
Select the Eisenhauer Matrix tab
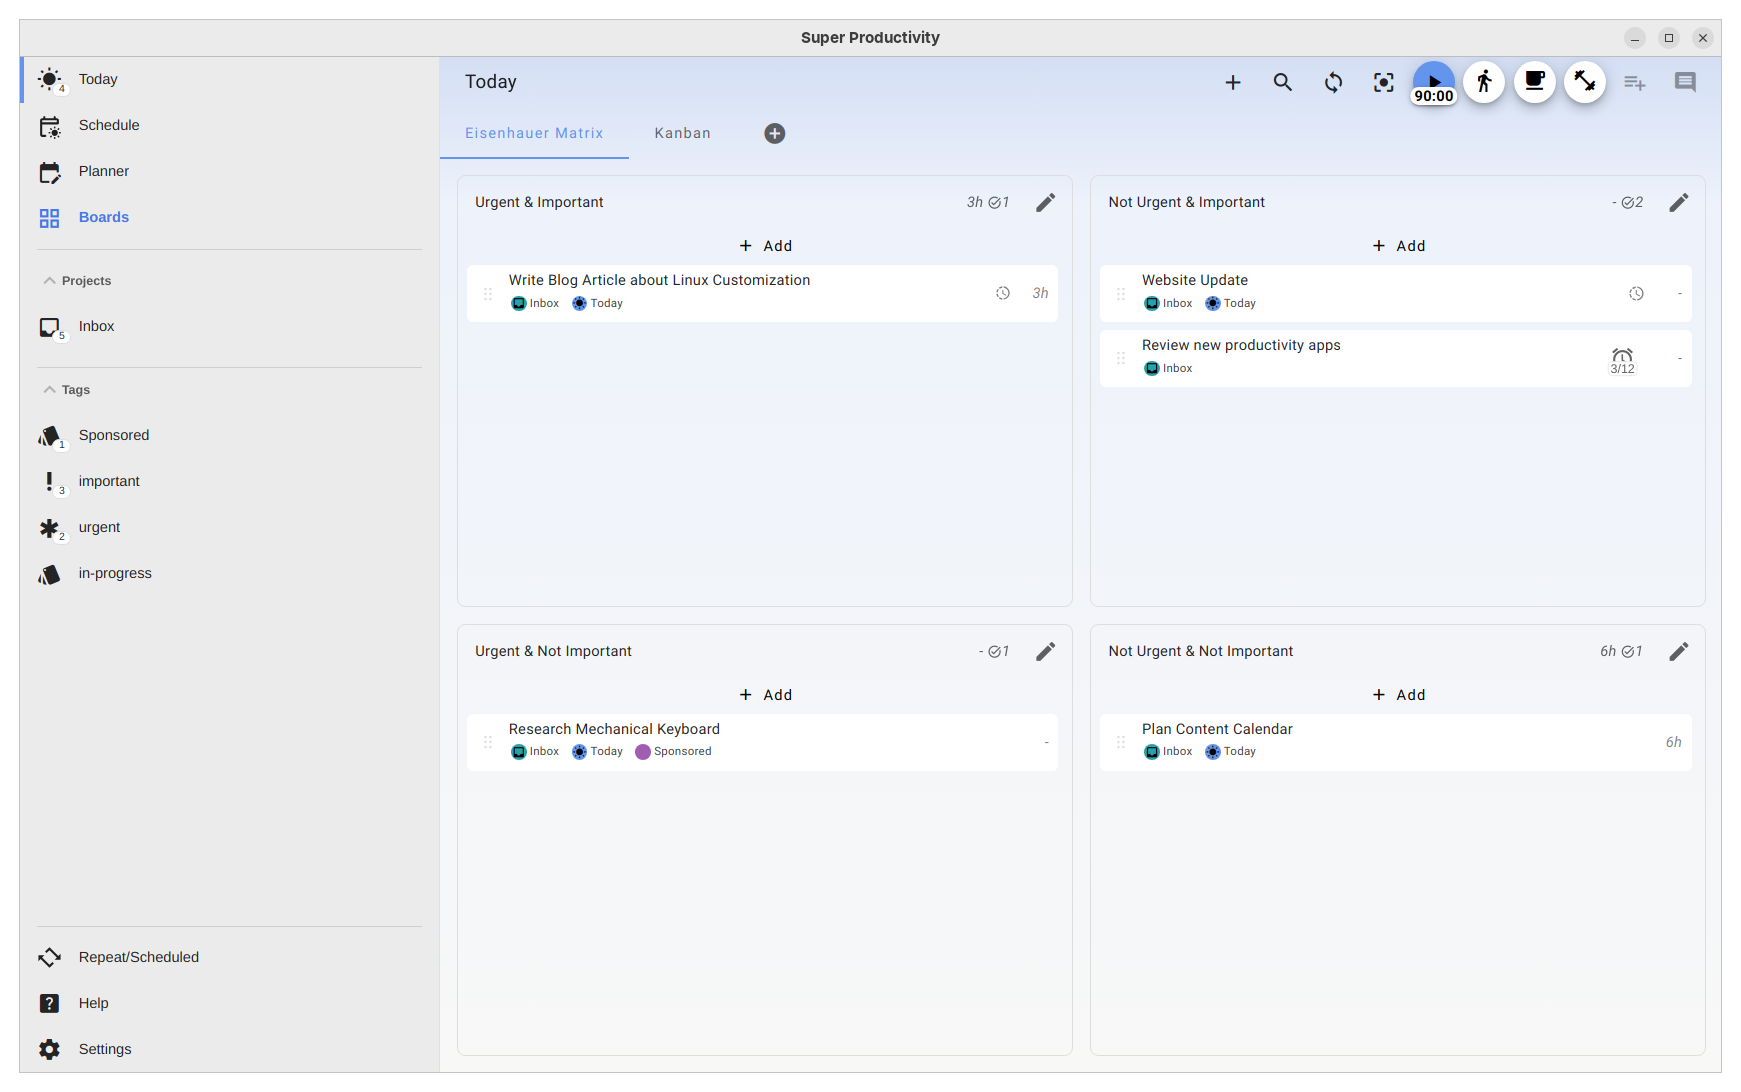pyautogui.click(x=534, y=133)
